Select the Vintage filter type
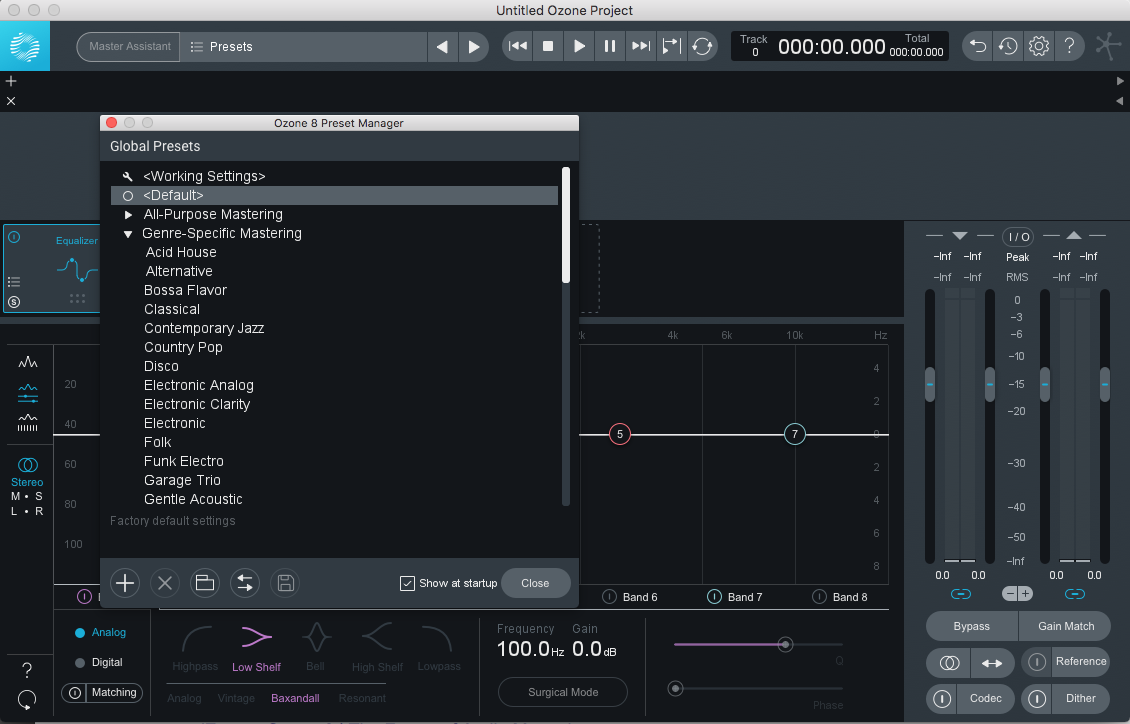Image resolution: width=1130 pixels, height=724 pixels. click(x=236, y=698)
